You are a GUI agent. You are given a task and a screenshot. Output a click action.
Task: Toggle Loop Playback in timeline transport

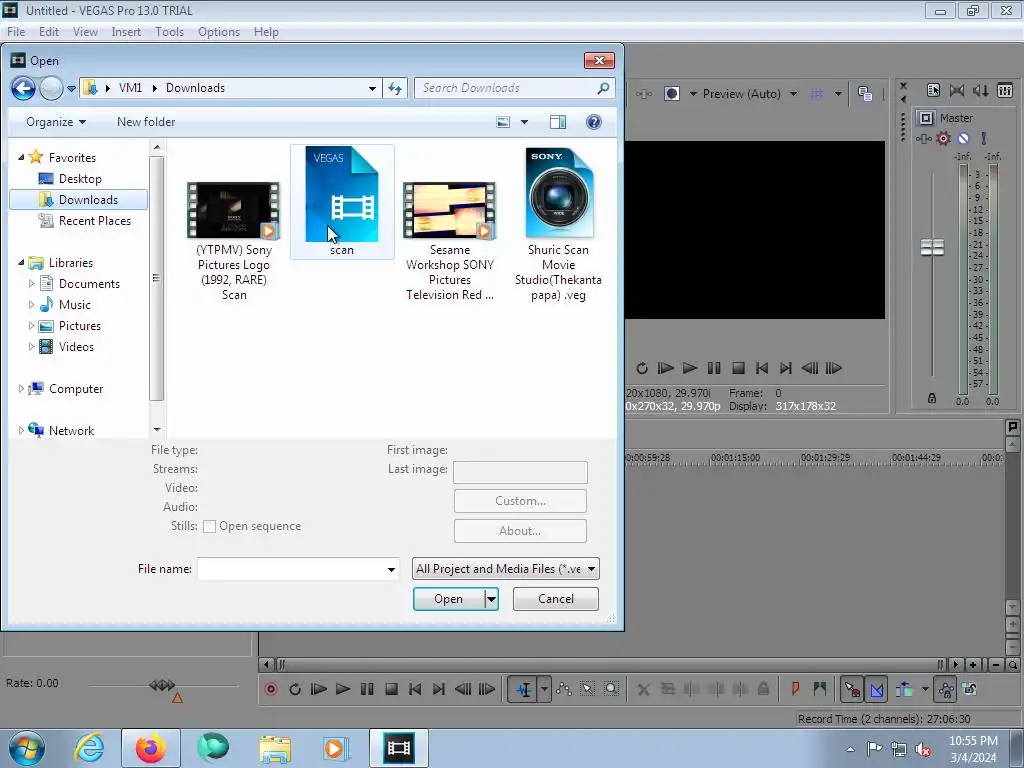[x=295, y=689]
